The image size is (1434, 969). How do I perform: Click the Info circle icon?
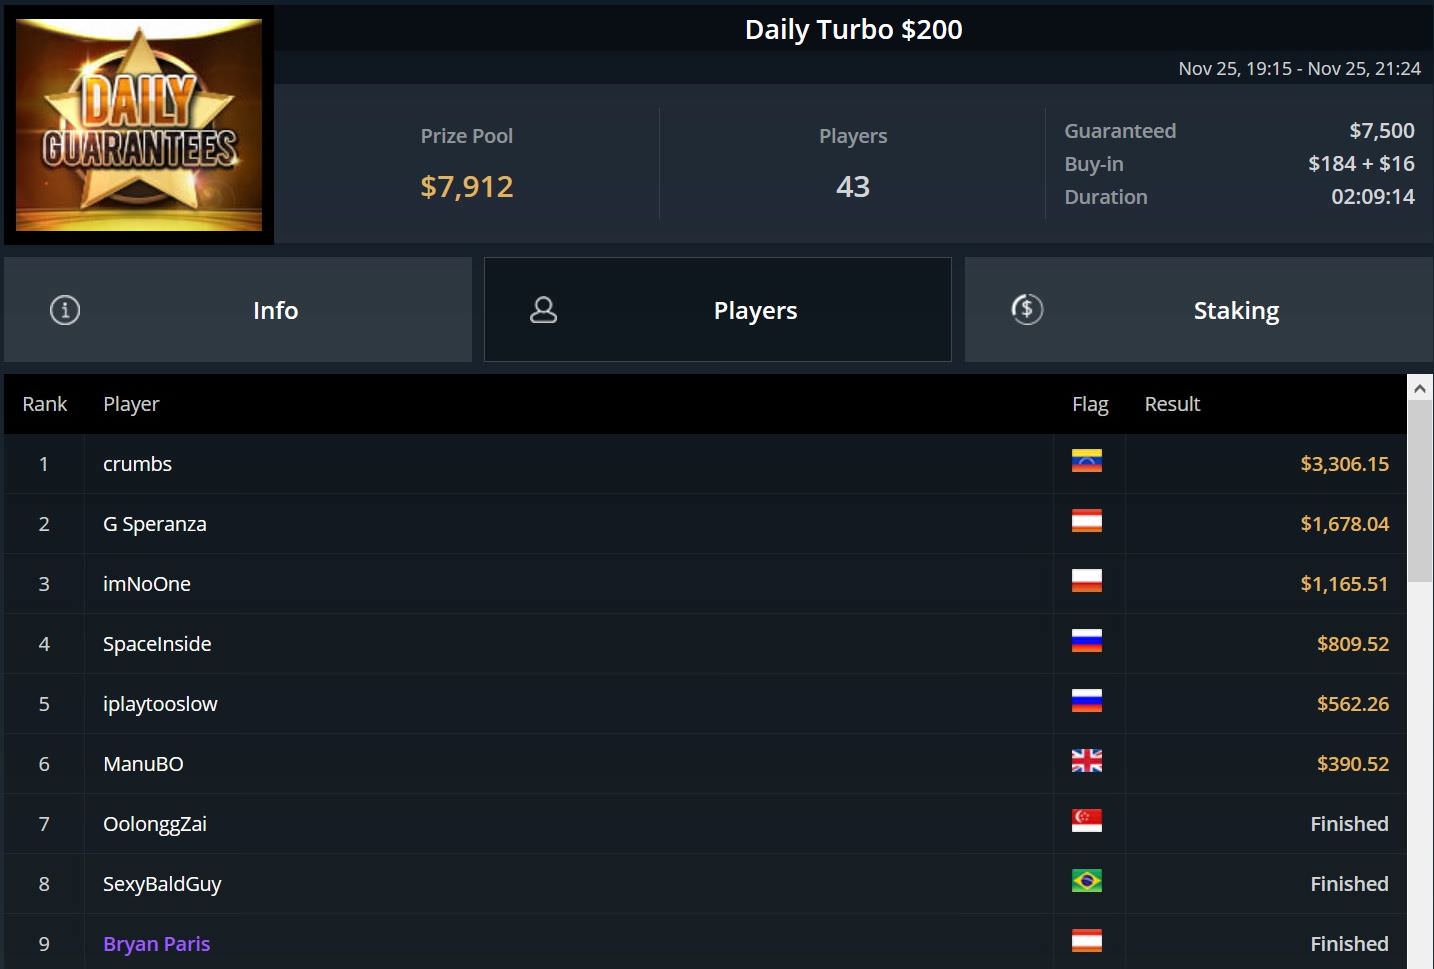(65, 310)
